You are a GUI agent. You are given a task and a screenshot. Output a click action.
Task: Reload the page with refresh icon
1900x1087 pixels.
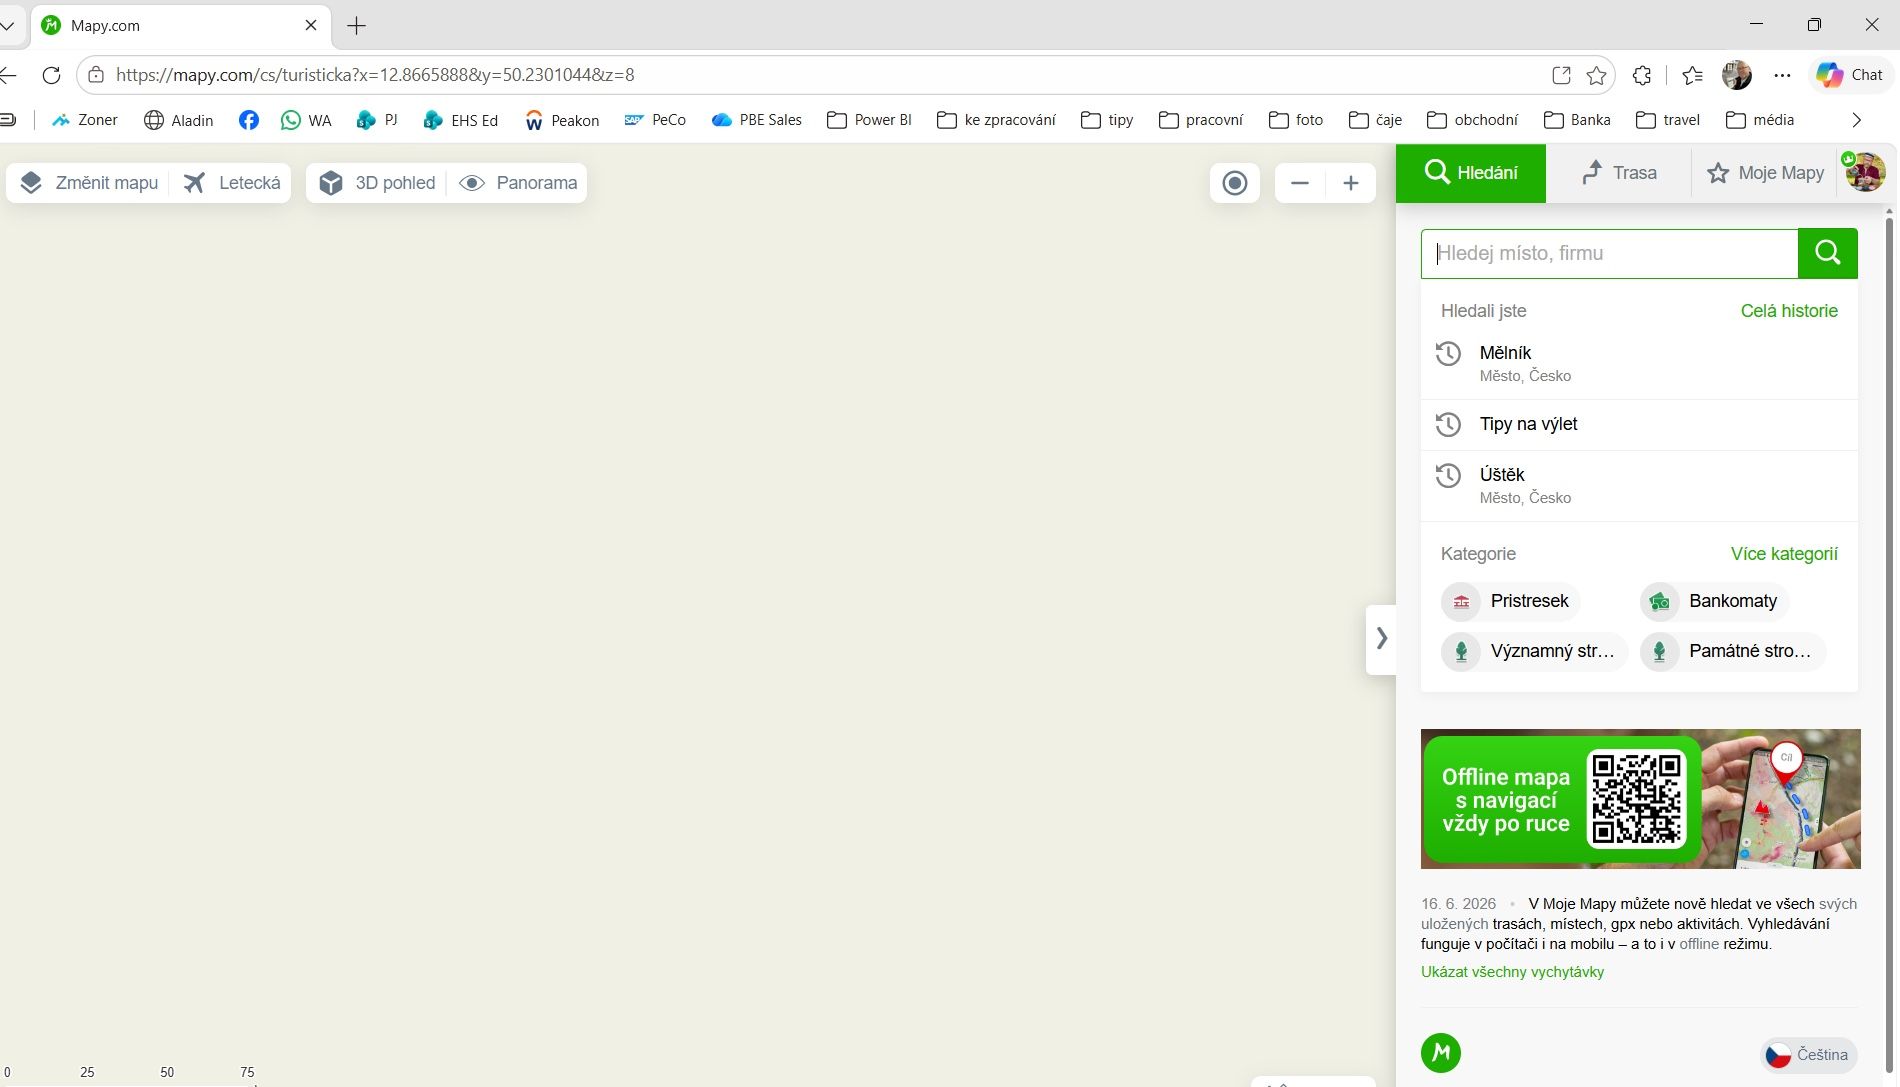pos(52,75)
